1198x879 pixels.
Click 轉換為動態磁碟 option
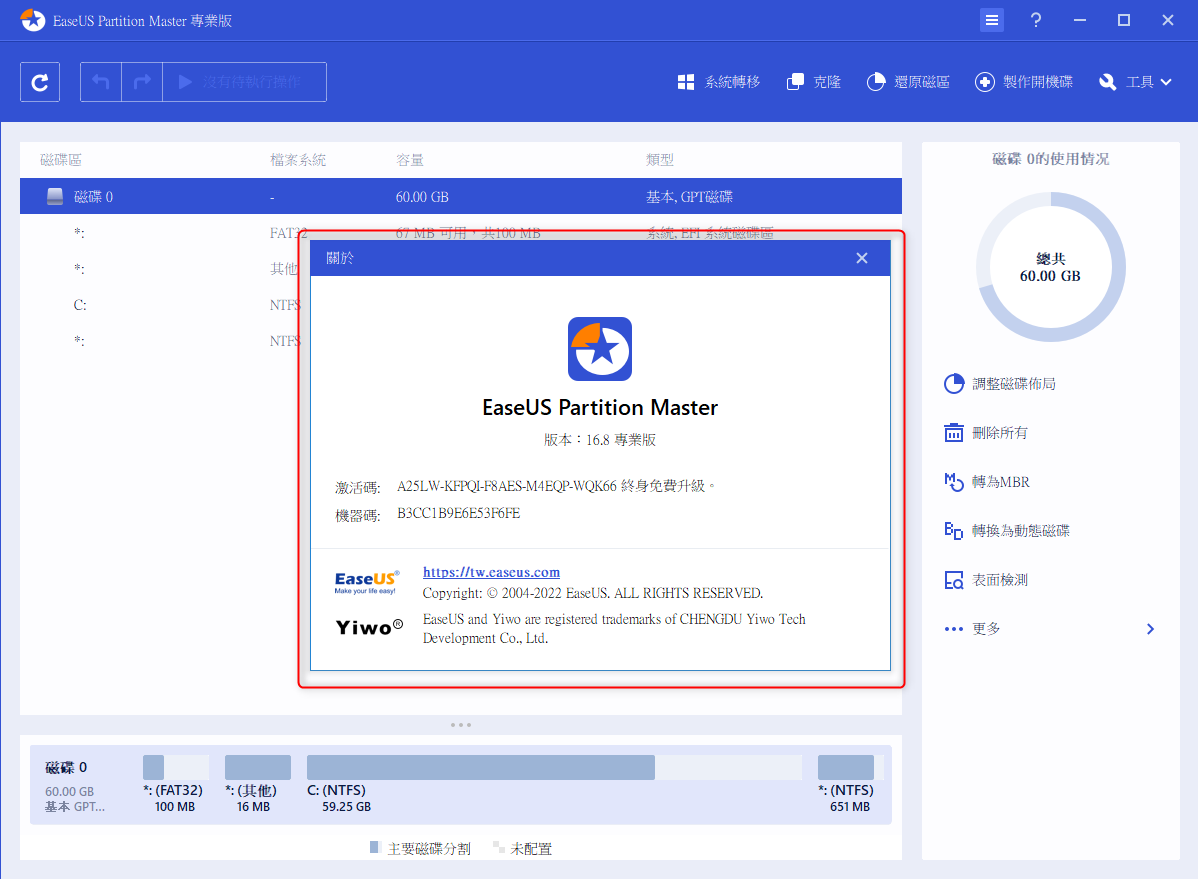pyautogui.click(x=1007, y=530)
